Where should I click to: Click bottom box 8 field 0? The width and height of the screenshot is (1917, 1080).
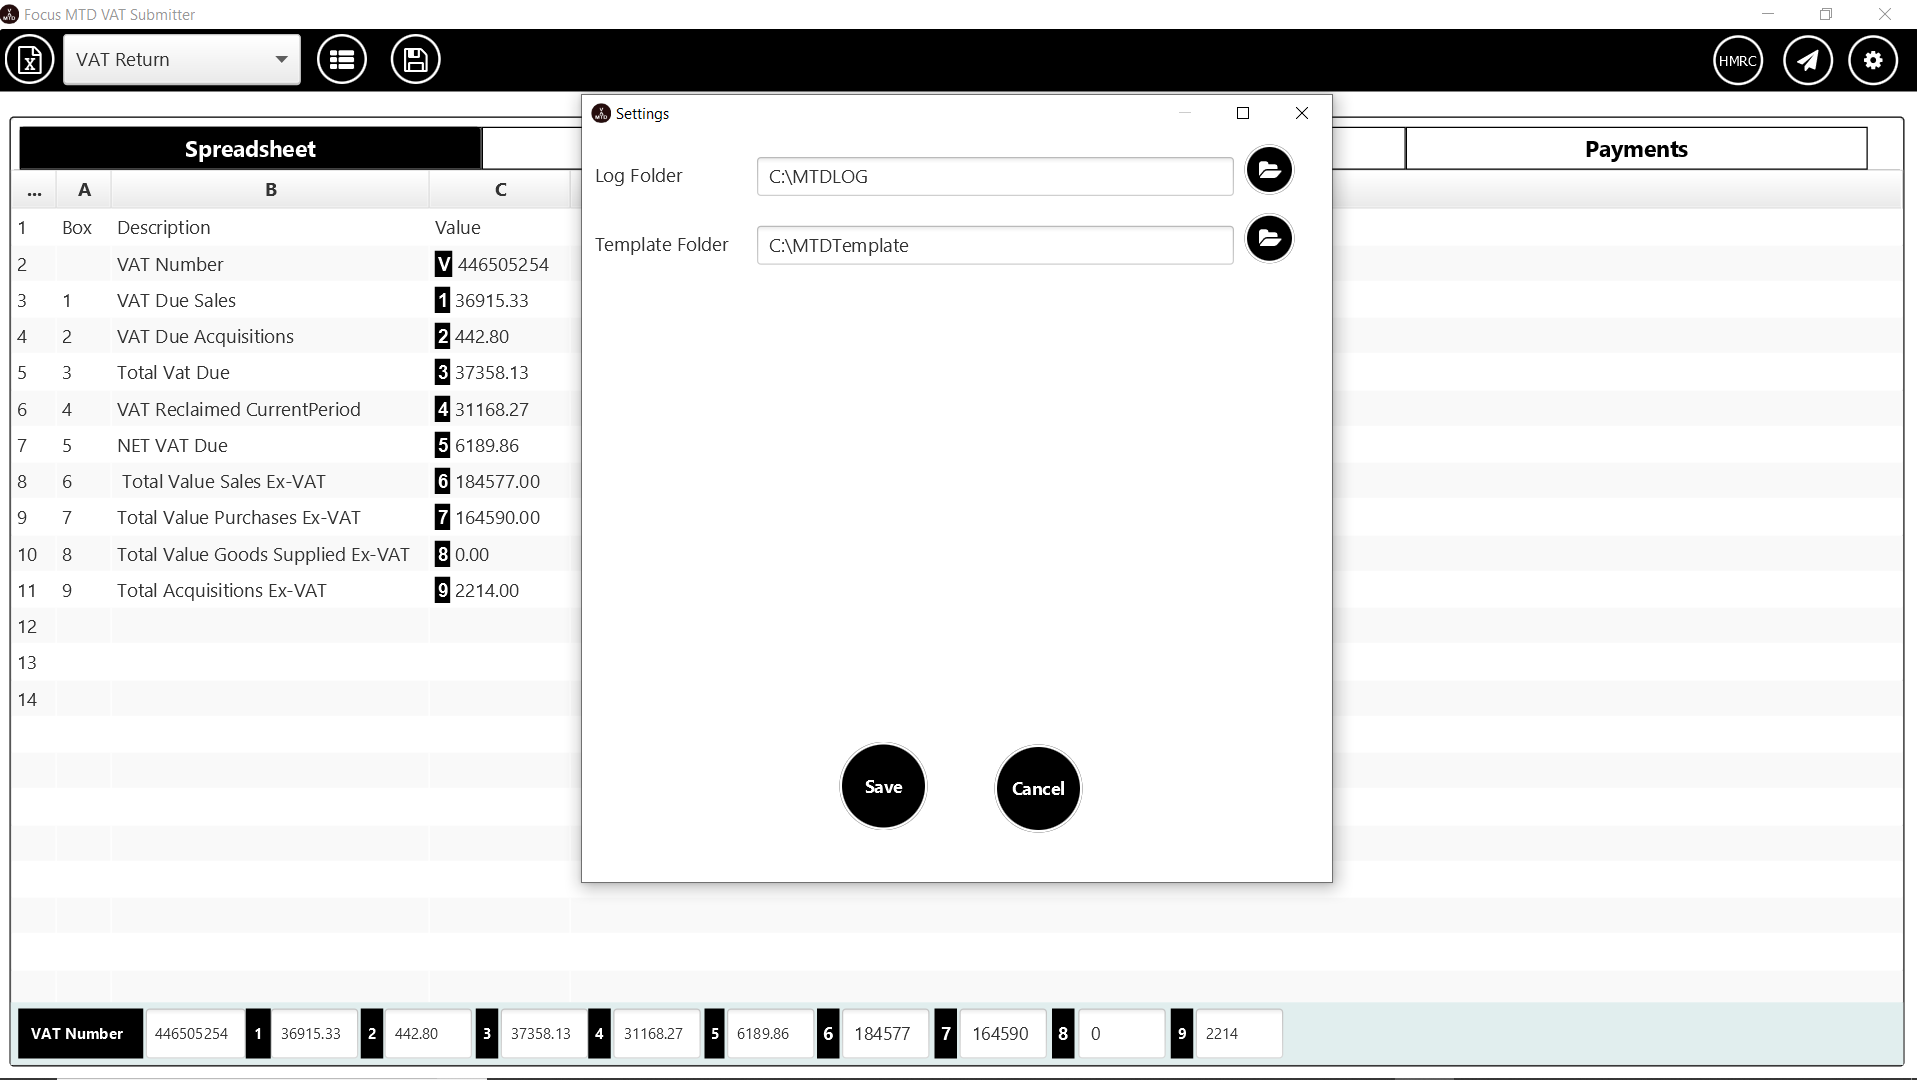click(1122, 1033)
